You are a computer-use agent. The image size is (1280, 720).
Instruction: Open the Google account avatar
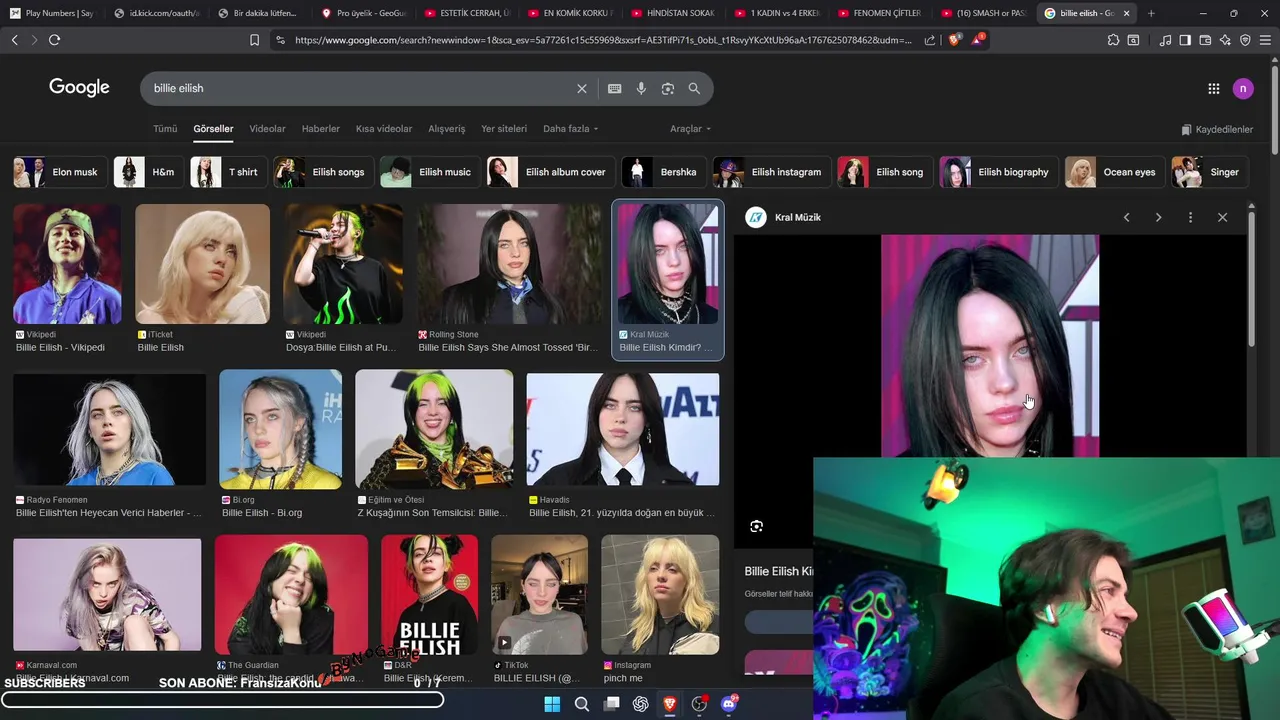pos(1243,88)
